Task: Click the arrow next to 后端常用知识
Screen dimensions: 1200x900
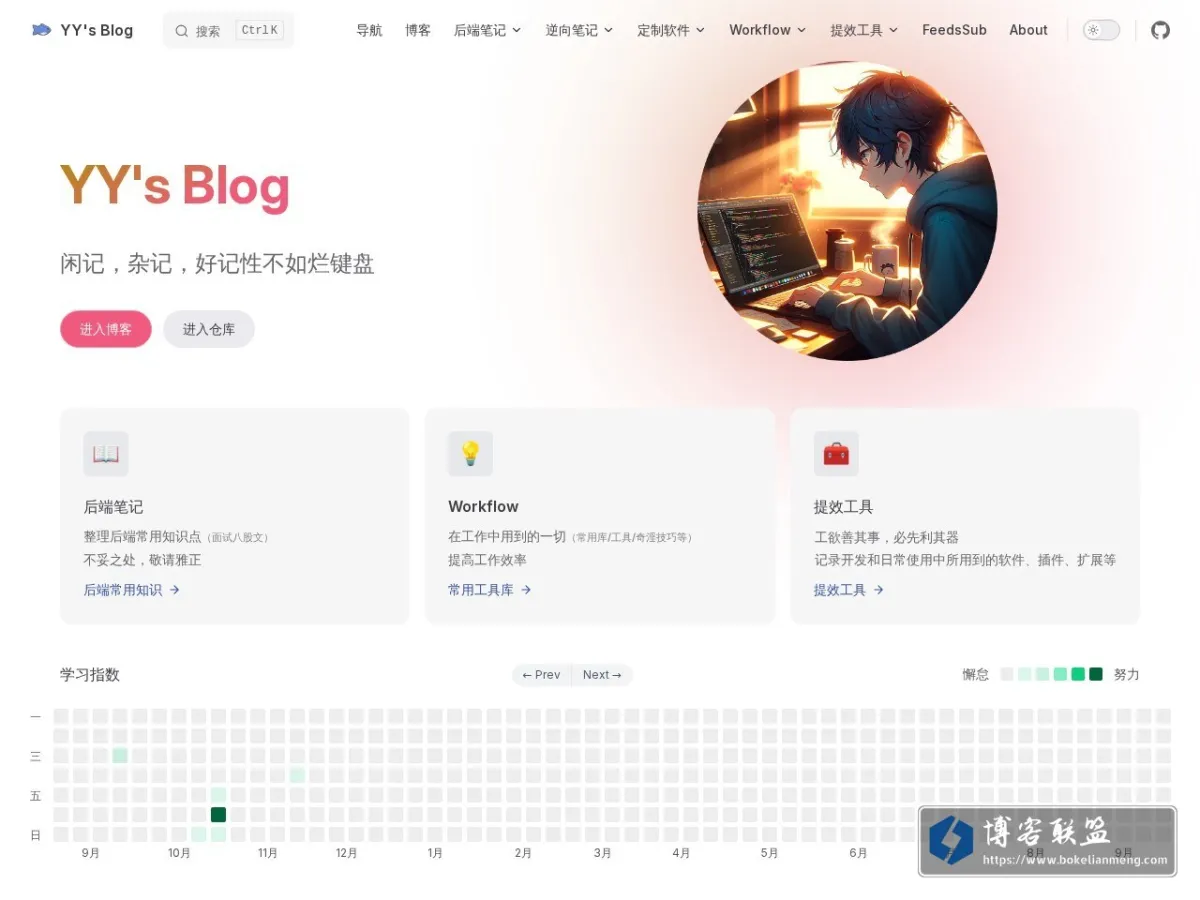Action: coord(175,590)
